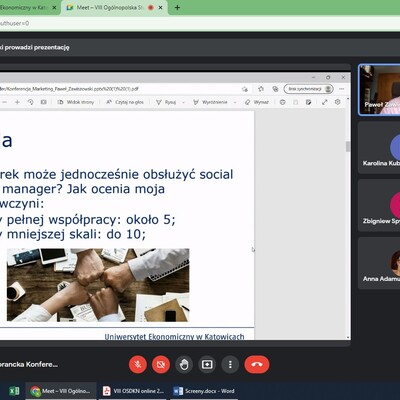Select the Wymaż eraser tool
The width and height of the screenshot is (400, 400).
pyautogui.click(x=257, y=102)
